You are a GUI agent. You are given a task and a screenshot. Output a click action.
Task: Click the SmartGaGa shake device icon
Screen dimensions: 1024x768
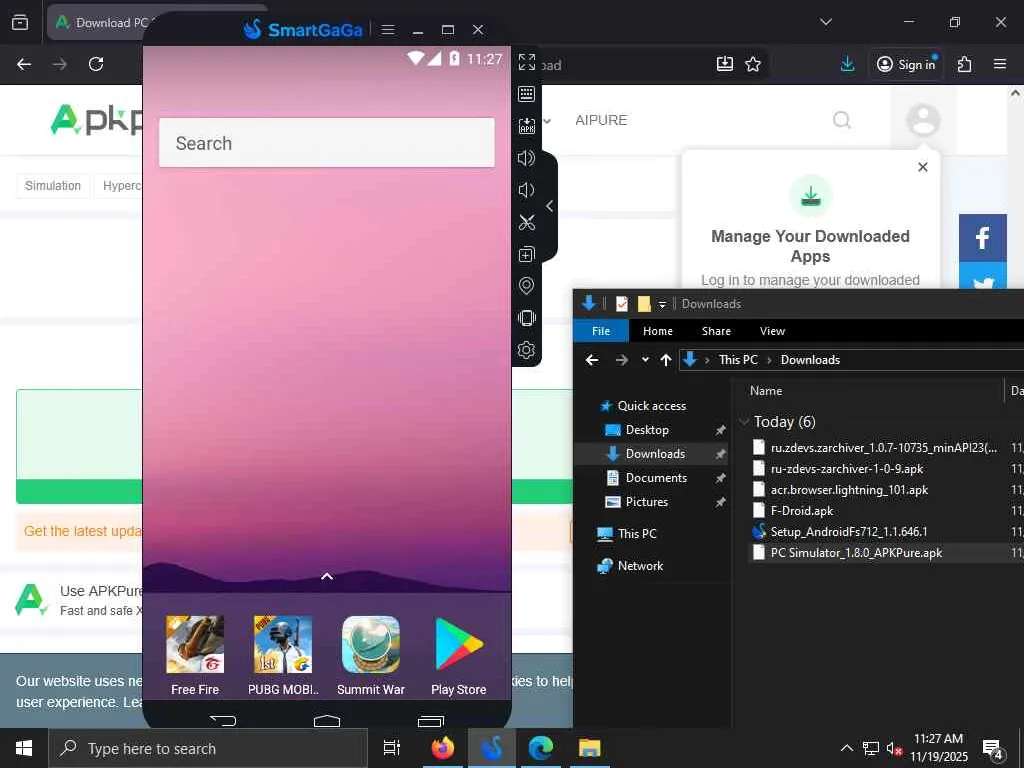(x=526, y=318)
